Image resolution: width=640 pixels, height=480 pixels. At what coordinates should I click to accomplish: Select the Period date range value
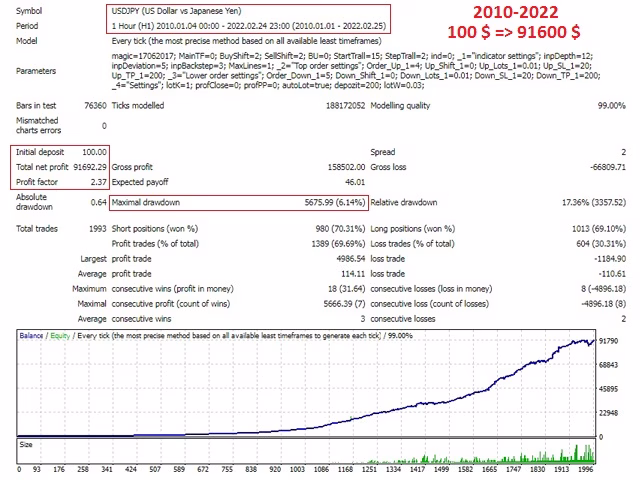point(249,26)
